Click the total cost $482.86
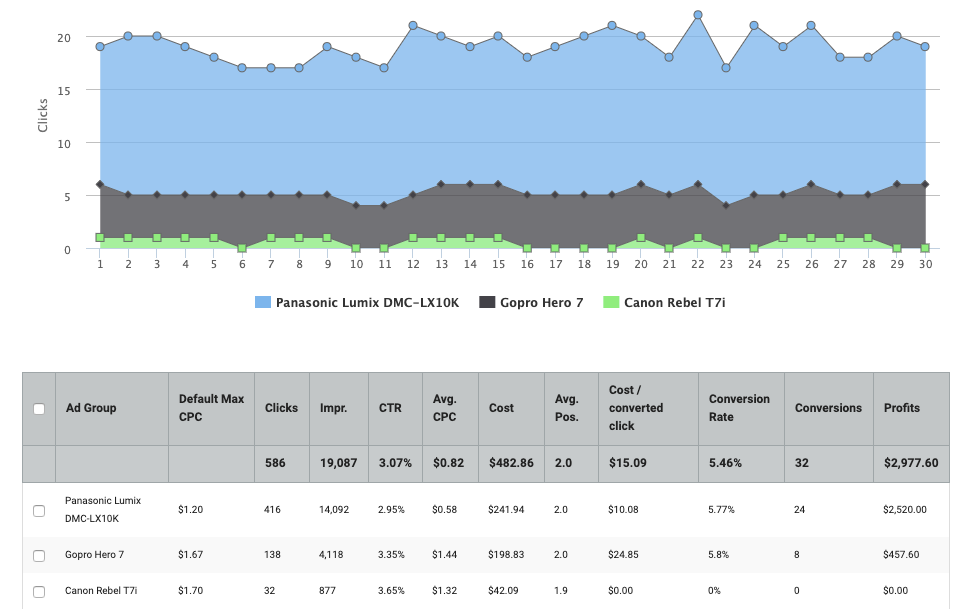This screenshot has width=960, height=609. (x=511, y=463)
